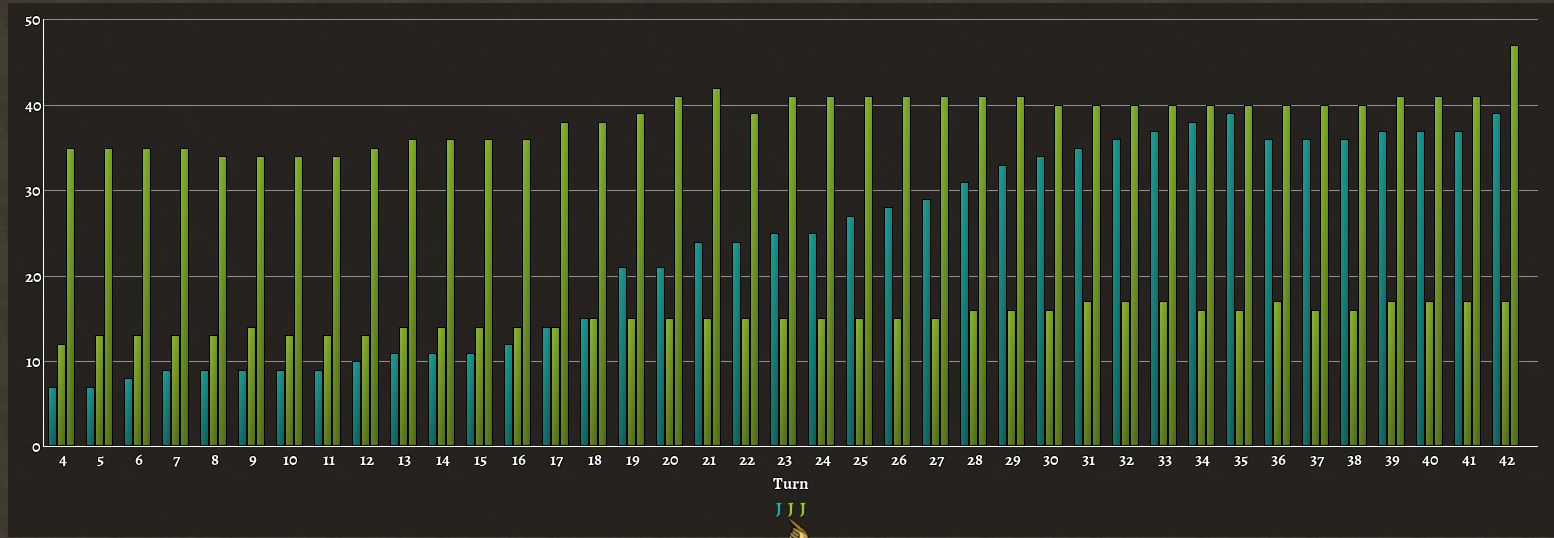1554x538 pixels.
Task: Click the 20 value on y-axis
Action: coord(32,277)
